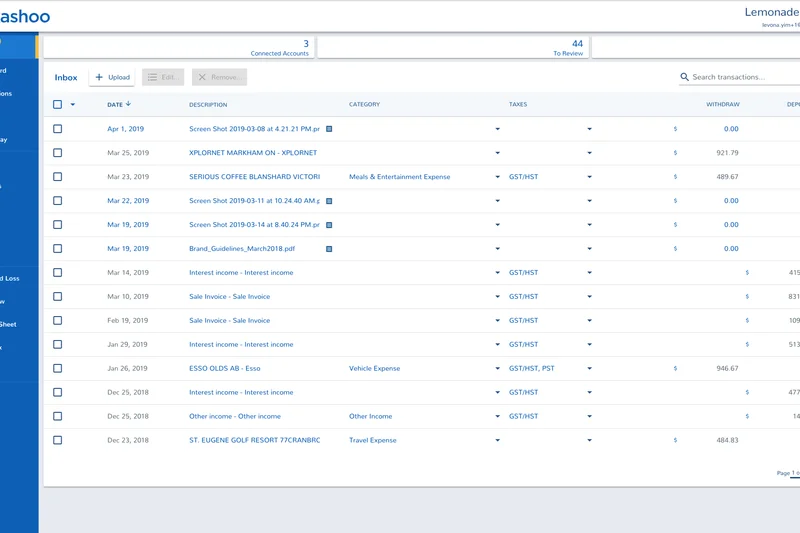
Task: Open the Connected Accounts summary tab
Action: [180, 47]
